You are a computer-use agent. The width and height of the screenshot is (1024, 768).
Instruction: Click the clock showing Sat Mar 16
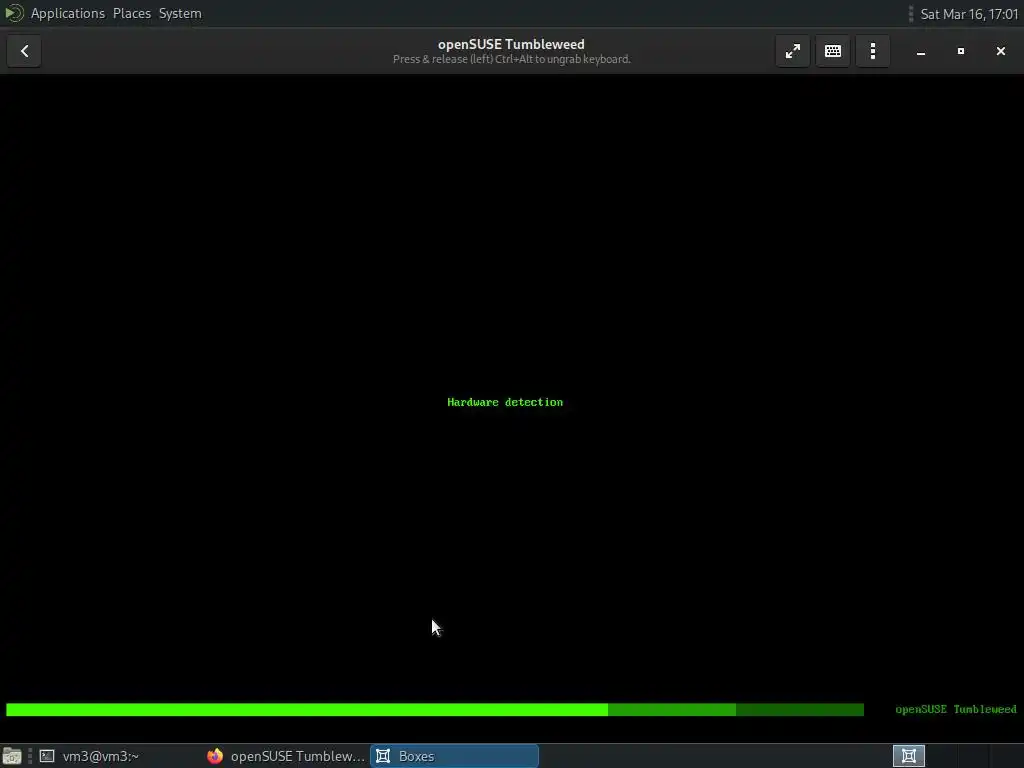coord(969,14)
